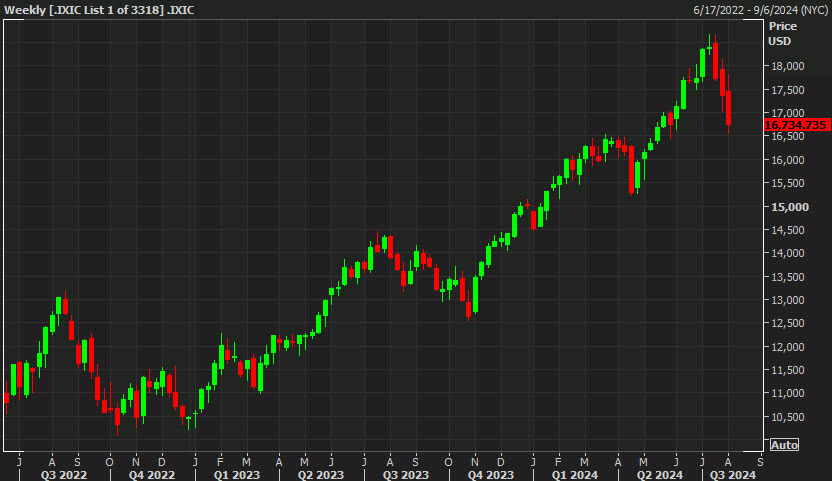Select the 16,000 price axis value

click(787, 160)
